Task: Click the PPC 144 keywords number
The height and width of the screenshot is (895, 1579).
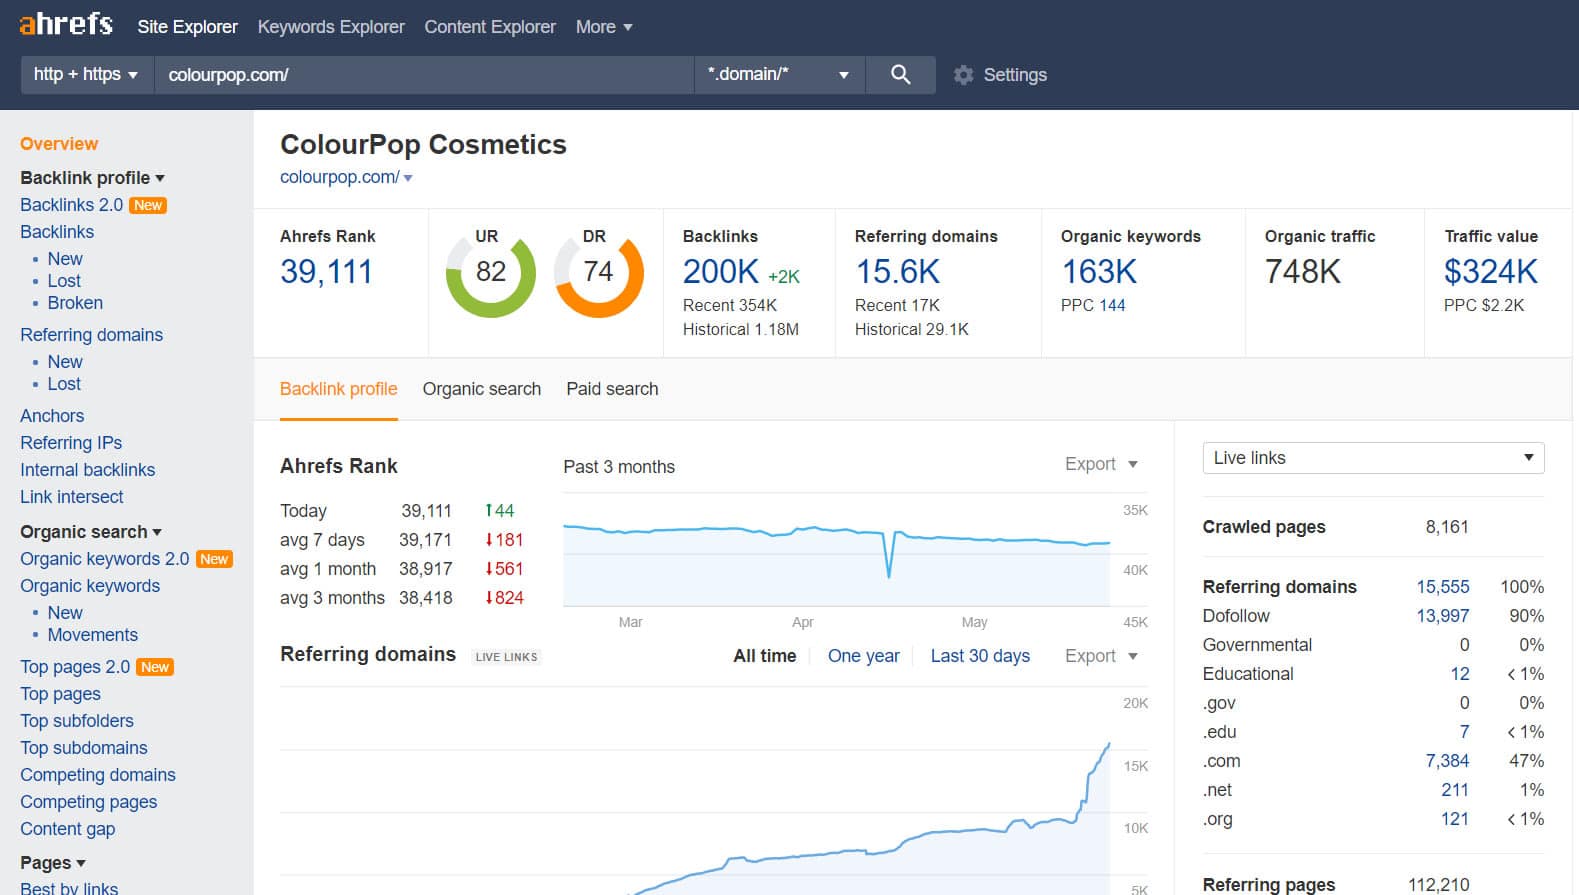Action: click(x=1112, y=305)
